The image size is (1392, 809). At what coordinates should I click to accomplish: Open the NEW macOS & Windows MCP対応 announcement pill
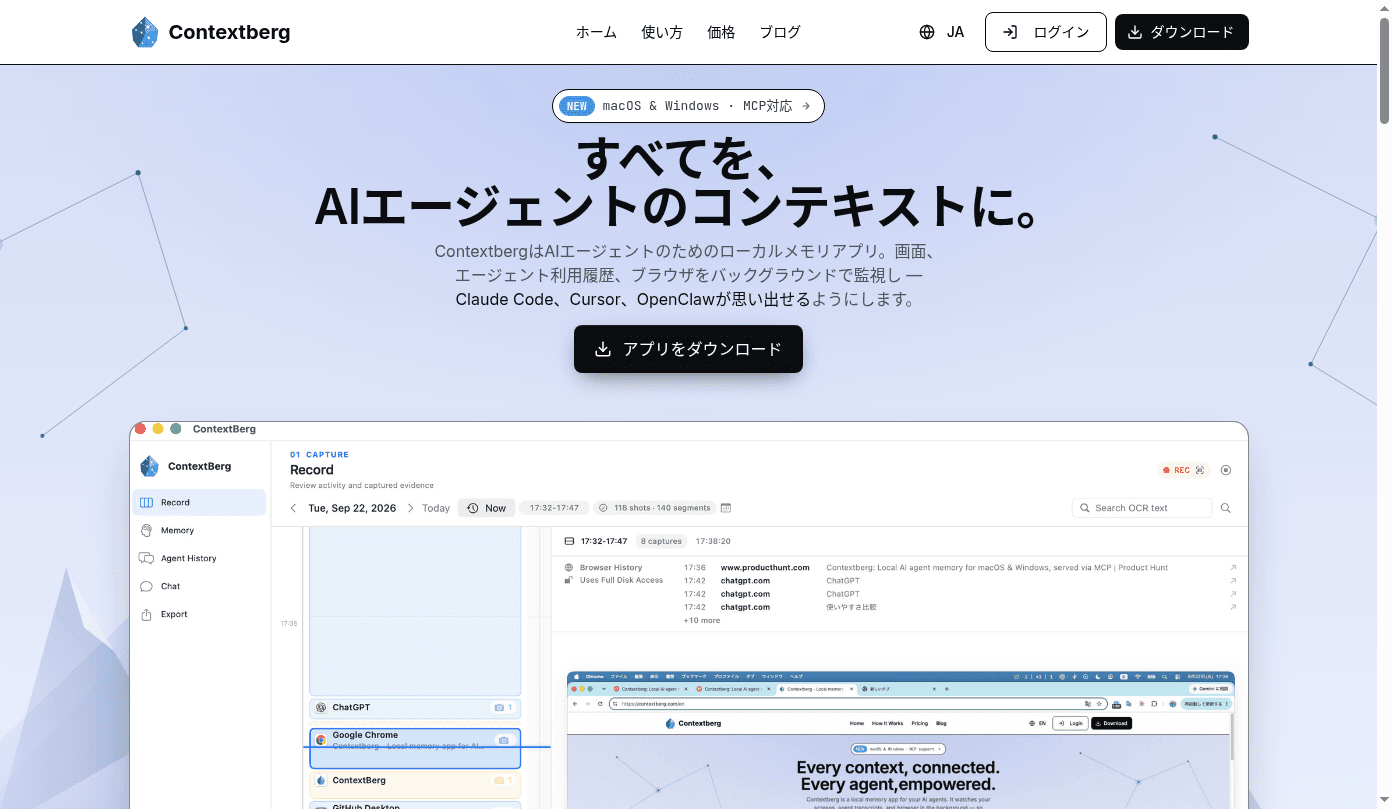click(688, 106)
